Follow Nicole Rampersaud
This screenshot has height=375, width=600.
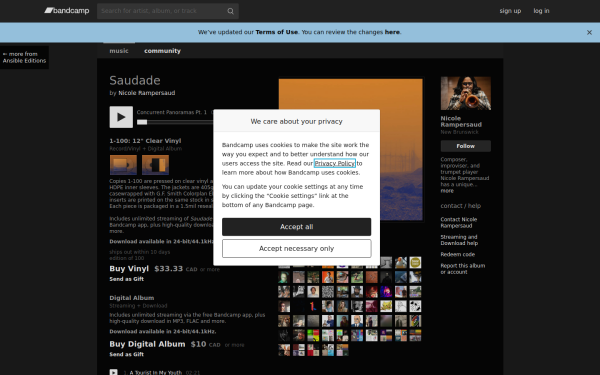466,146
